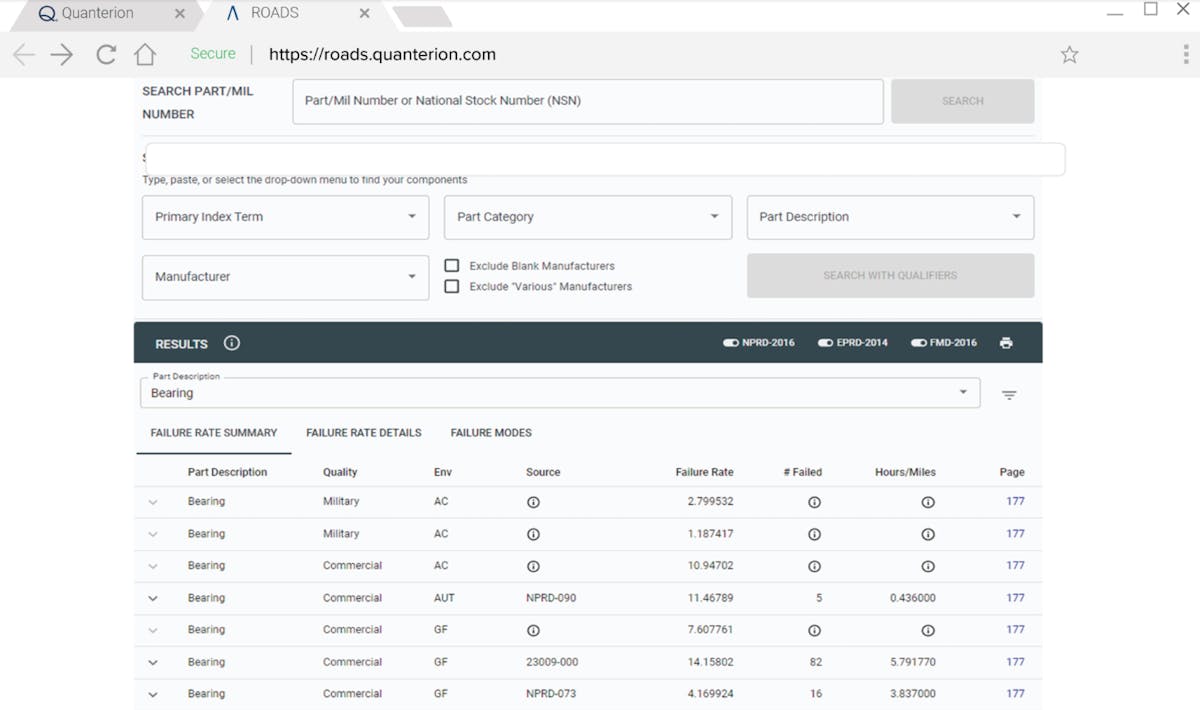Click the info icon next to RESULTS
Screen dimensions: 1200x710
[231, 342]
